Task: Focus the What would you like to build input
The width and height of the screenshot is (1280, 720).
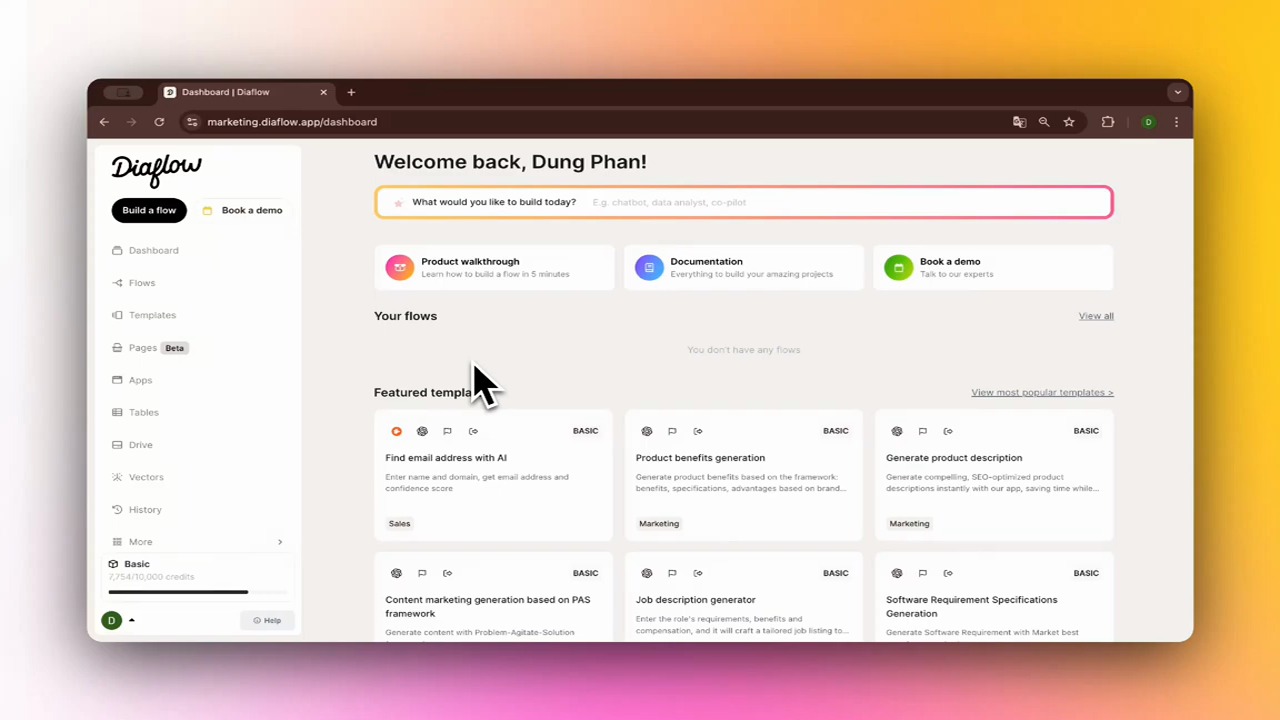Action: coord(744,202)
